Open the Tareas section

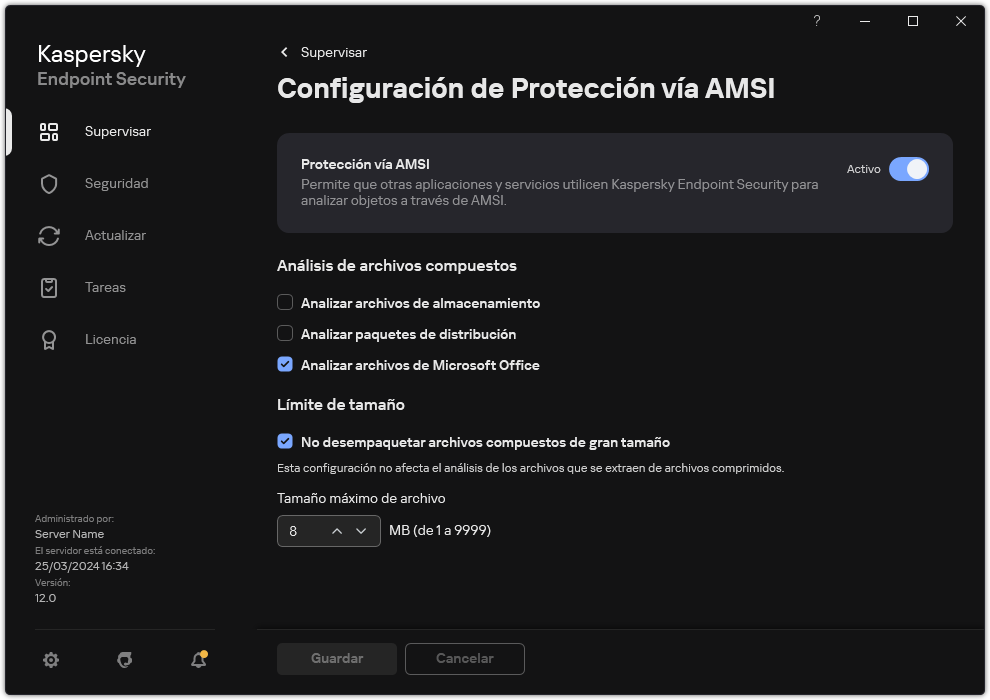pyautogui.click(x=104, y=287)
